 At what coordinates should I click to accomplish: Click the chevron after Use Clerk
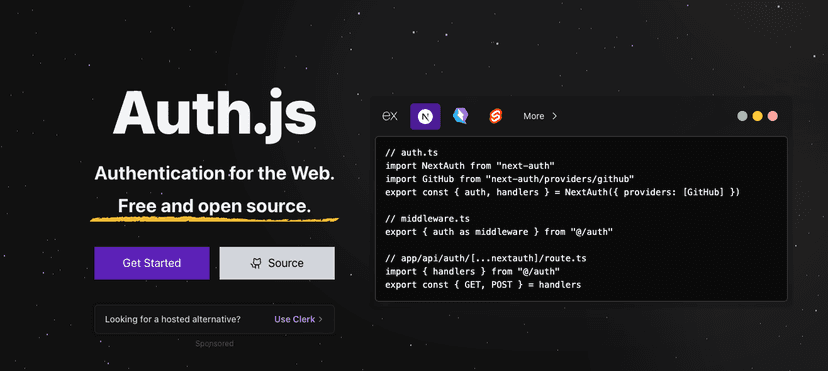[320, 319]
